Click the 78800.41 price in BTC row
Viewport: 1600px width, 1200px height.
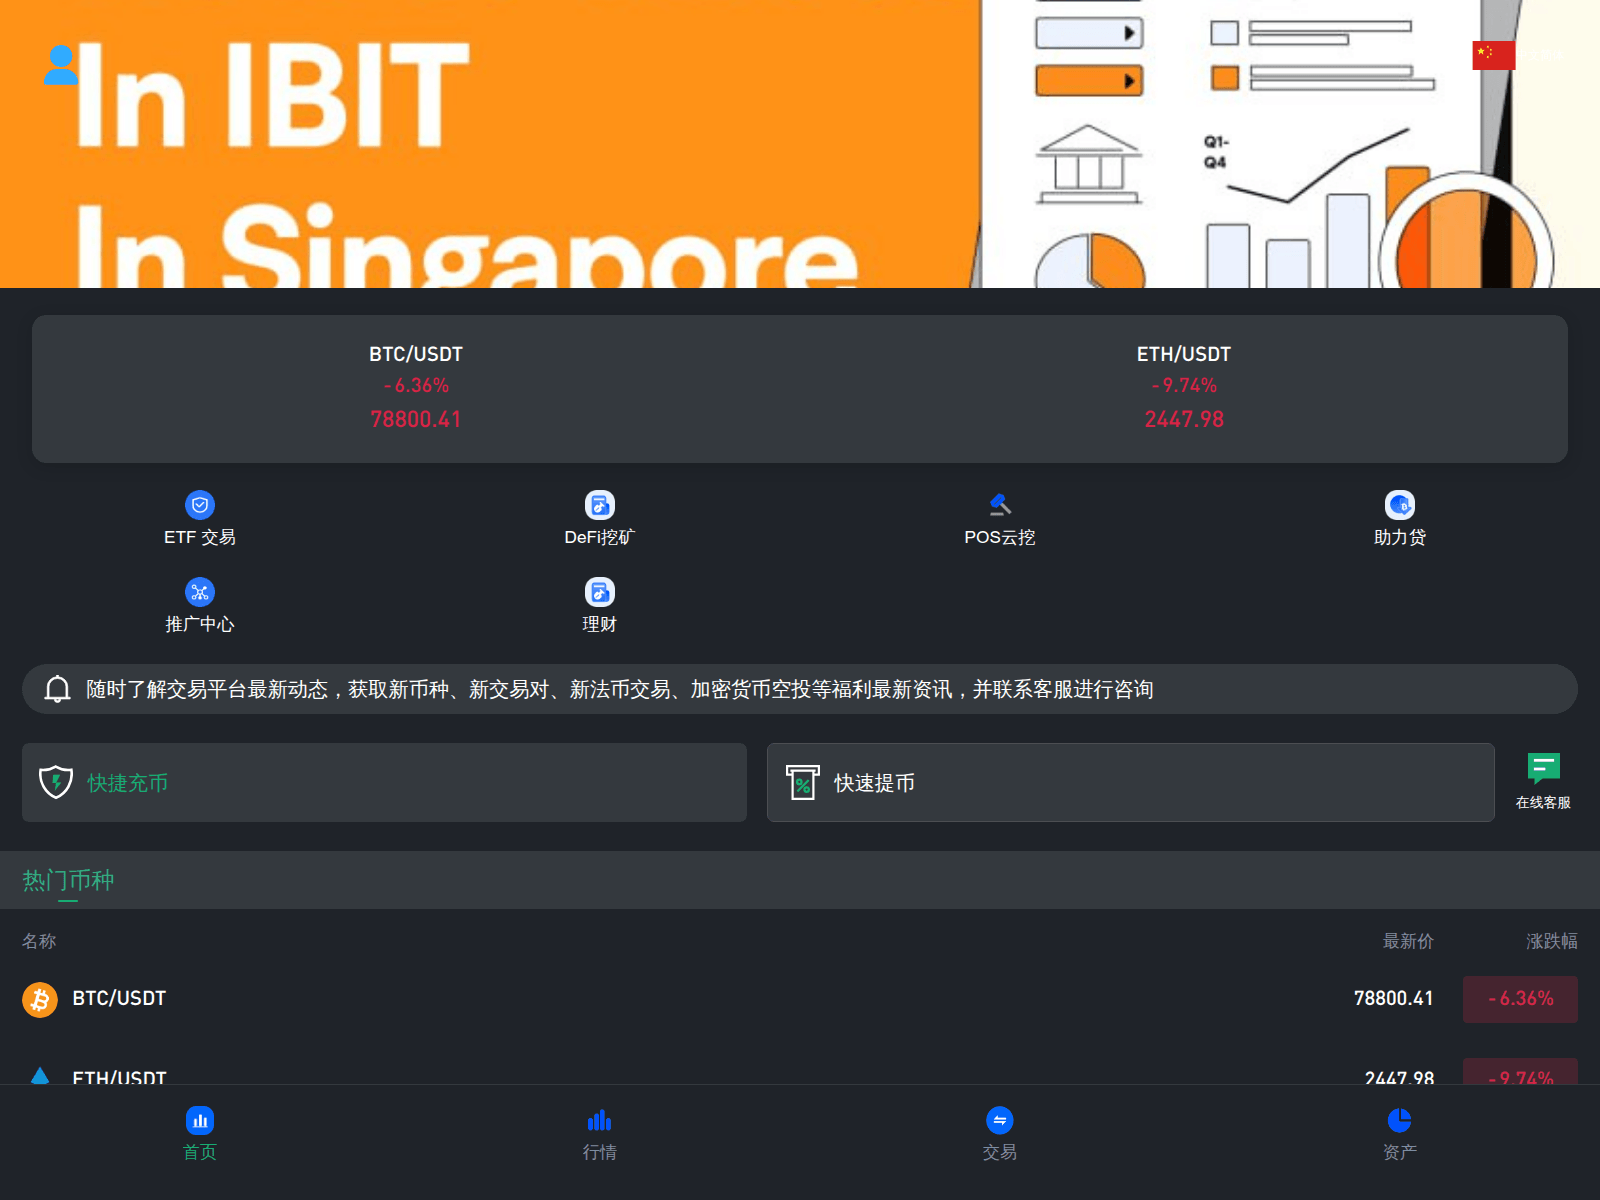point(1393,999)
